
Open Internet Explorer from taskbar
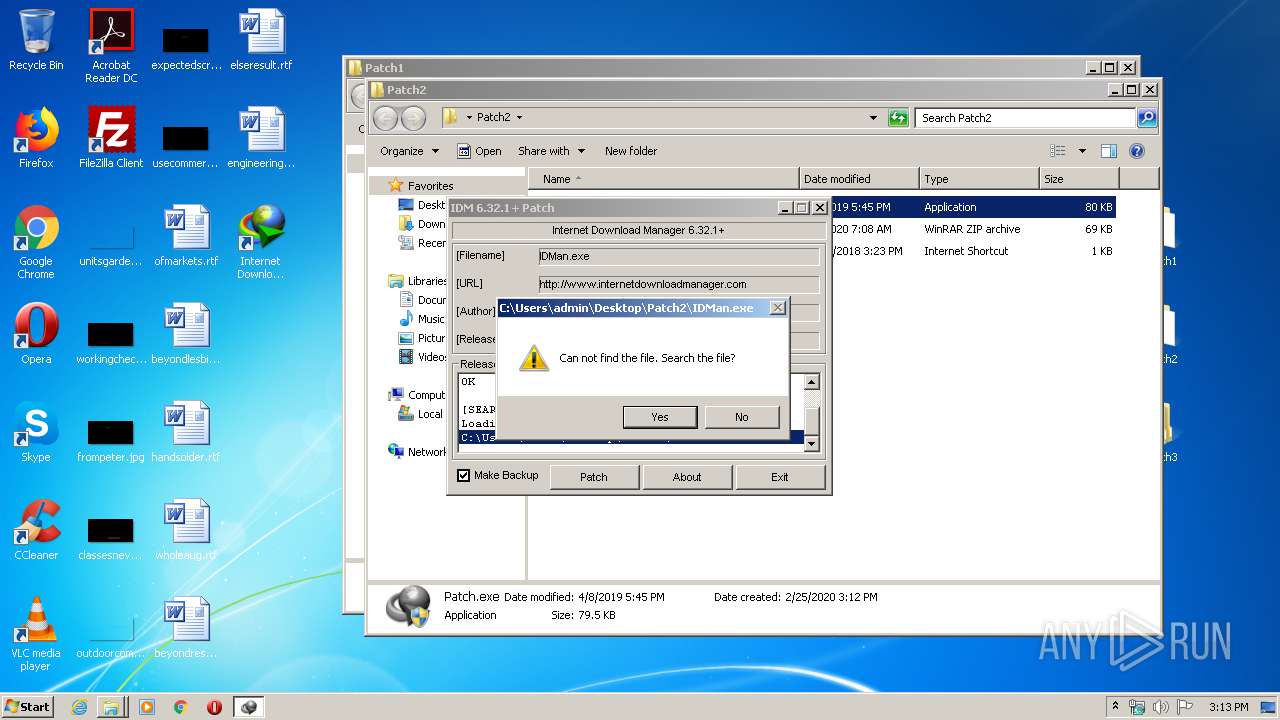(80, 707)
